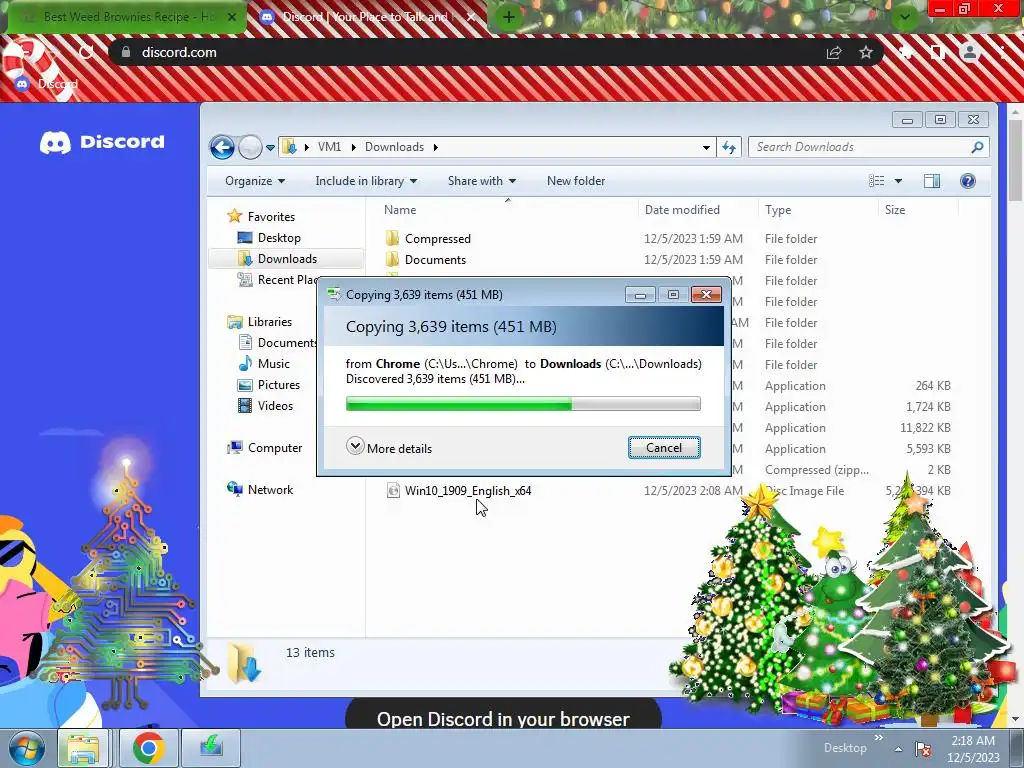Click the Explorer forward navigation arrow
Viewport: 1024px width, 768px height.
tap(249, 147)
